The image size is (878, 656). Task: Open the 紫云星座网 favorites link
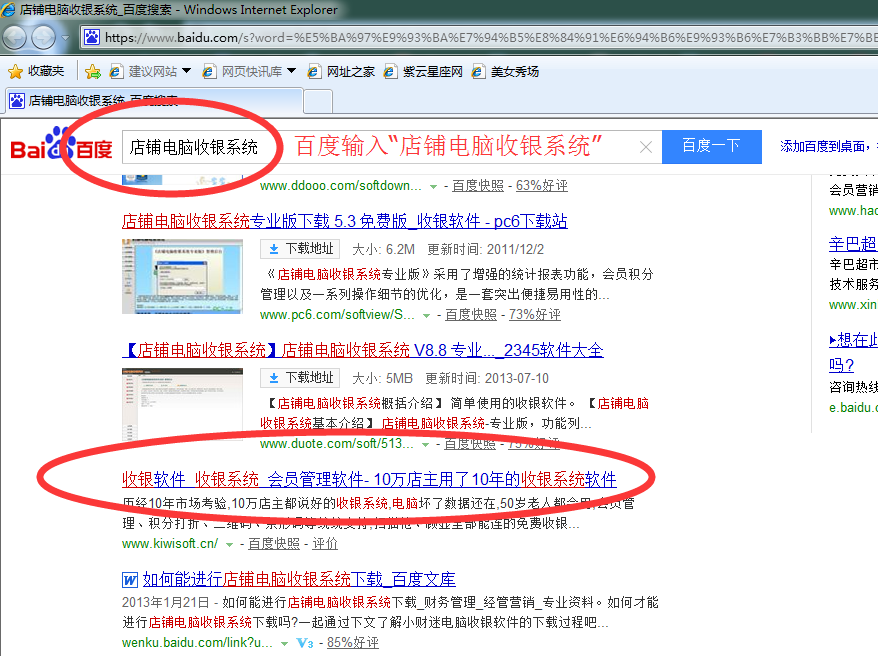pyautogui.click(x=423, y=71)
